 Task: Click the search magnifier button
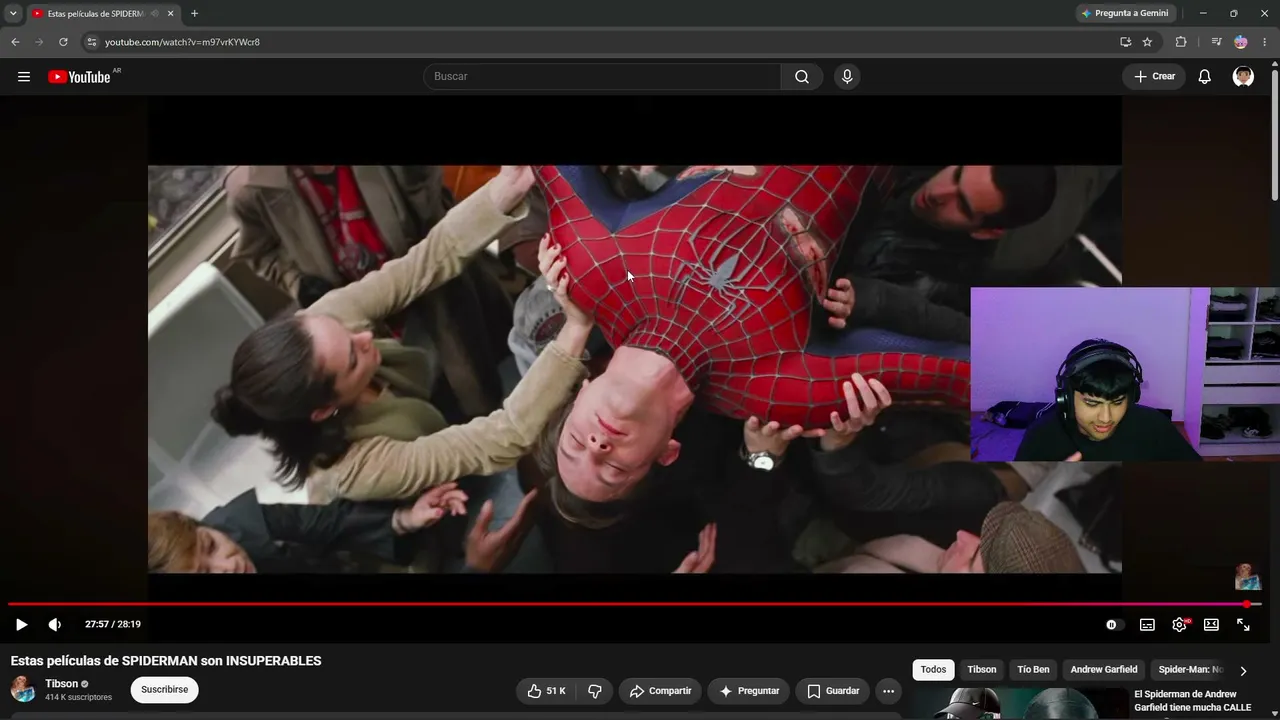click(802, 77)
